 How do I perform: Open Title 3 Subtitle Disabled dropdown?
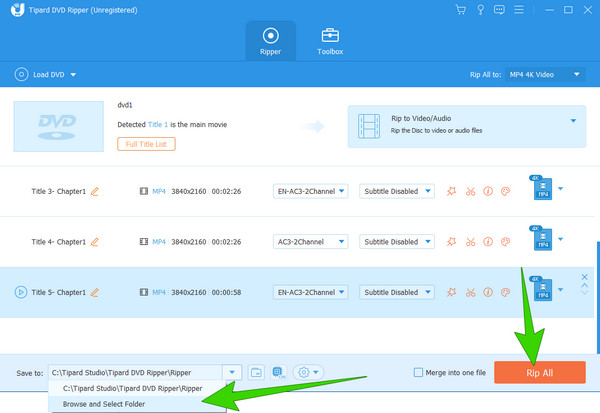click(x=397, y=191)
